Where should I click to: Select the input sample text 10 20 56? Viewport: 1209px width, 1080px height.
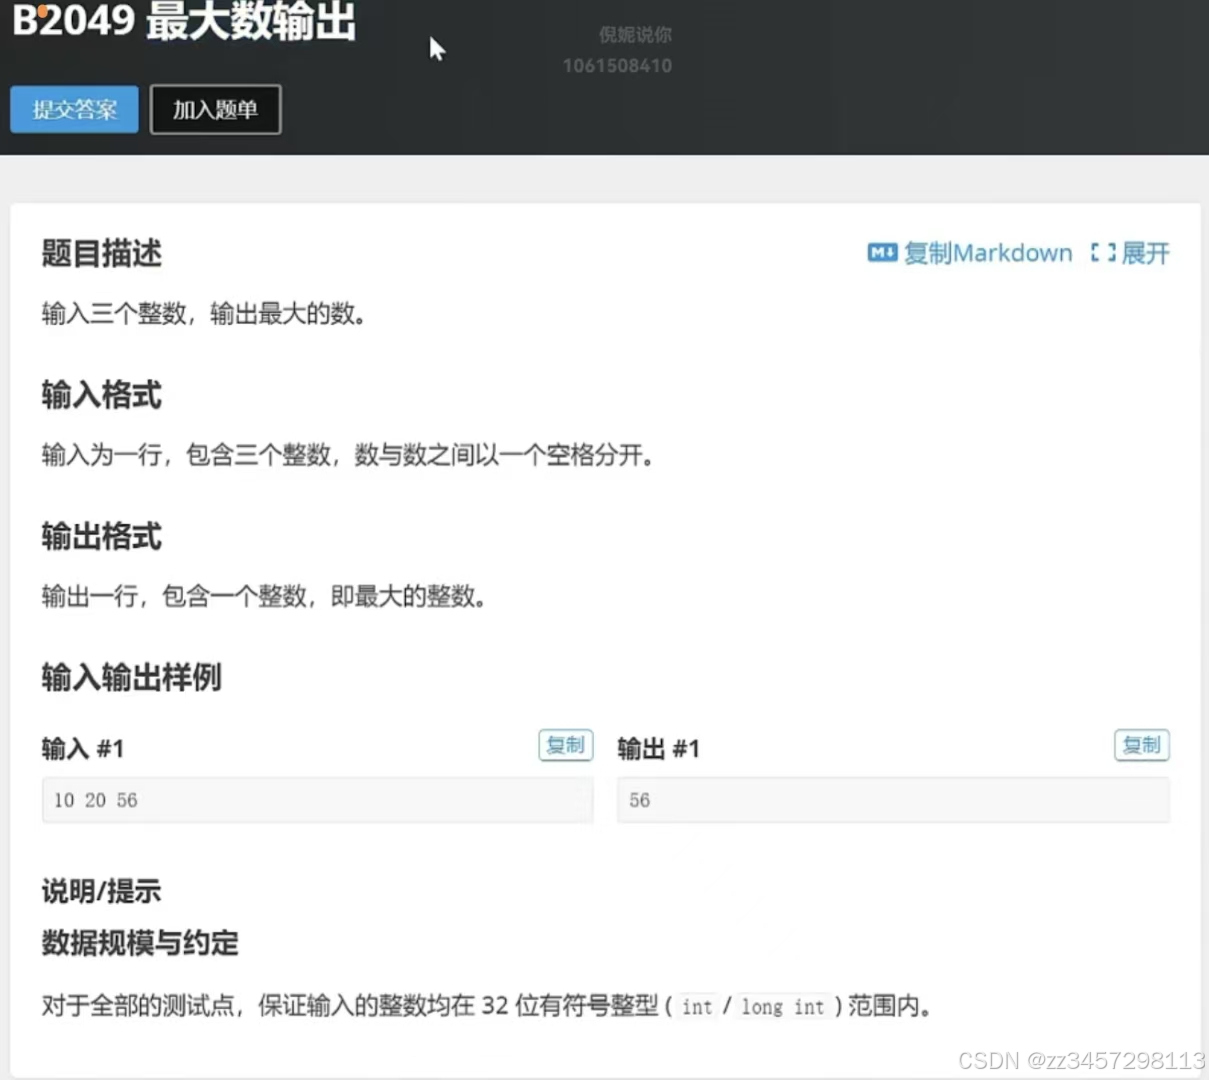[94, 800]
